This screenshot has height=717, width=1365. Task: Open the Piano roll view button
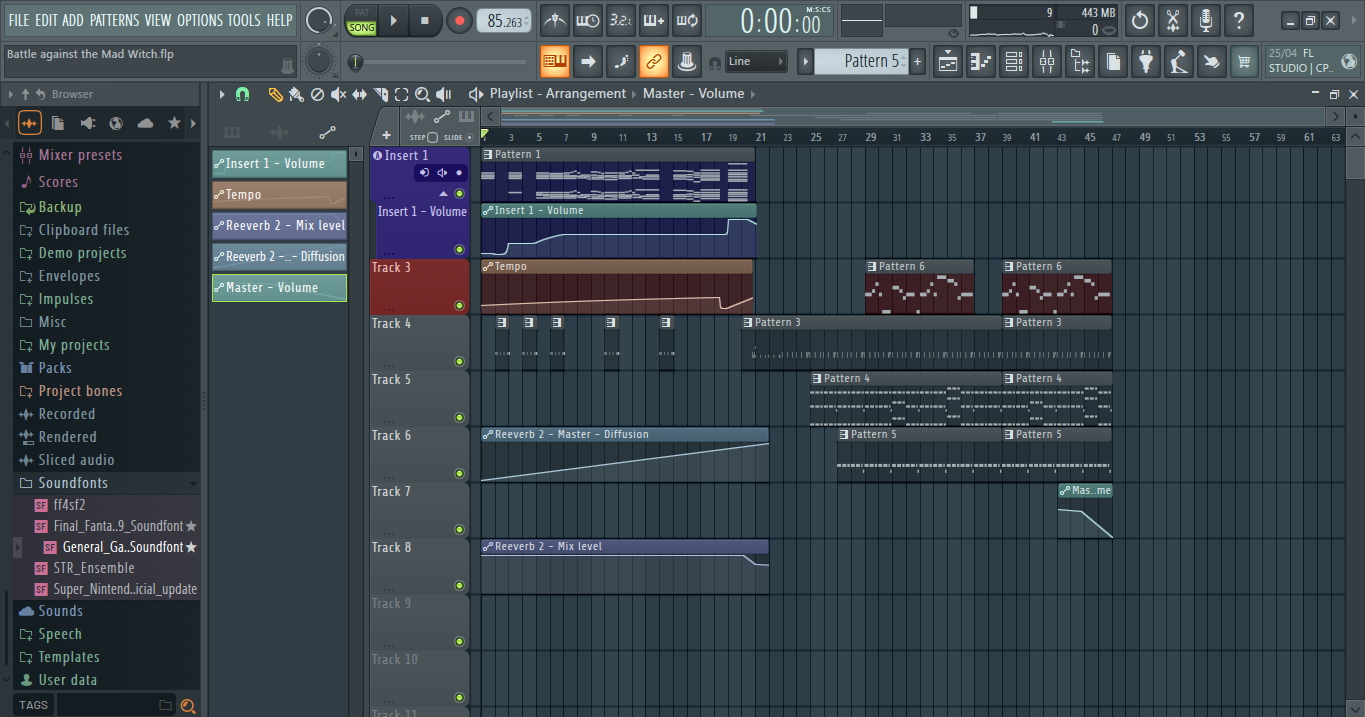(x=981, y=61)
